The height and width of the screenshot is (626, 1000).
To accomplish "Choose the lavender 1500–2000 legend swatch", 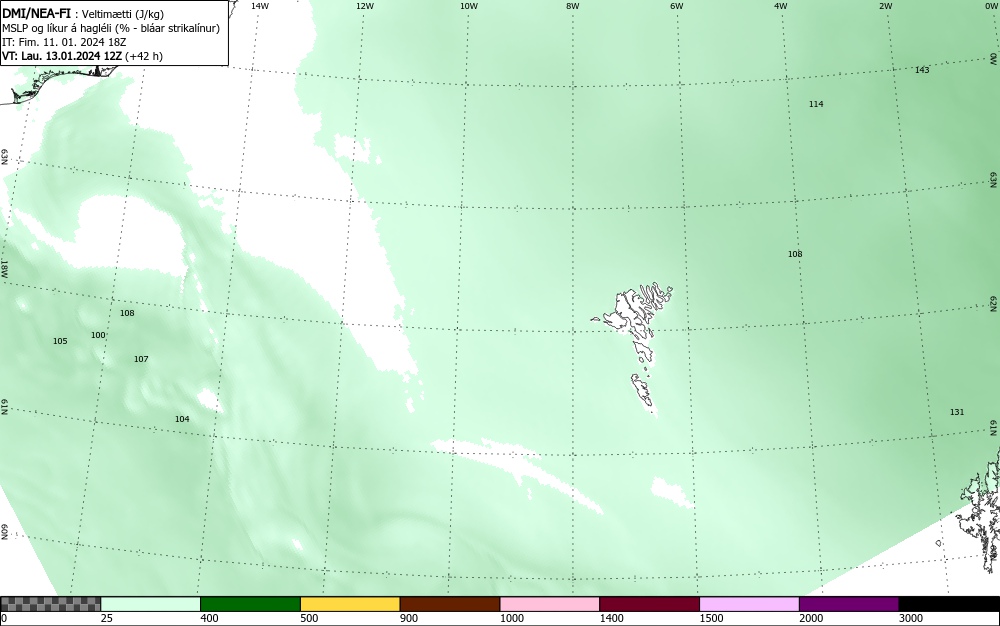I will coord(749,604).
